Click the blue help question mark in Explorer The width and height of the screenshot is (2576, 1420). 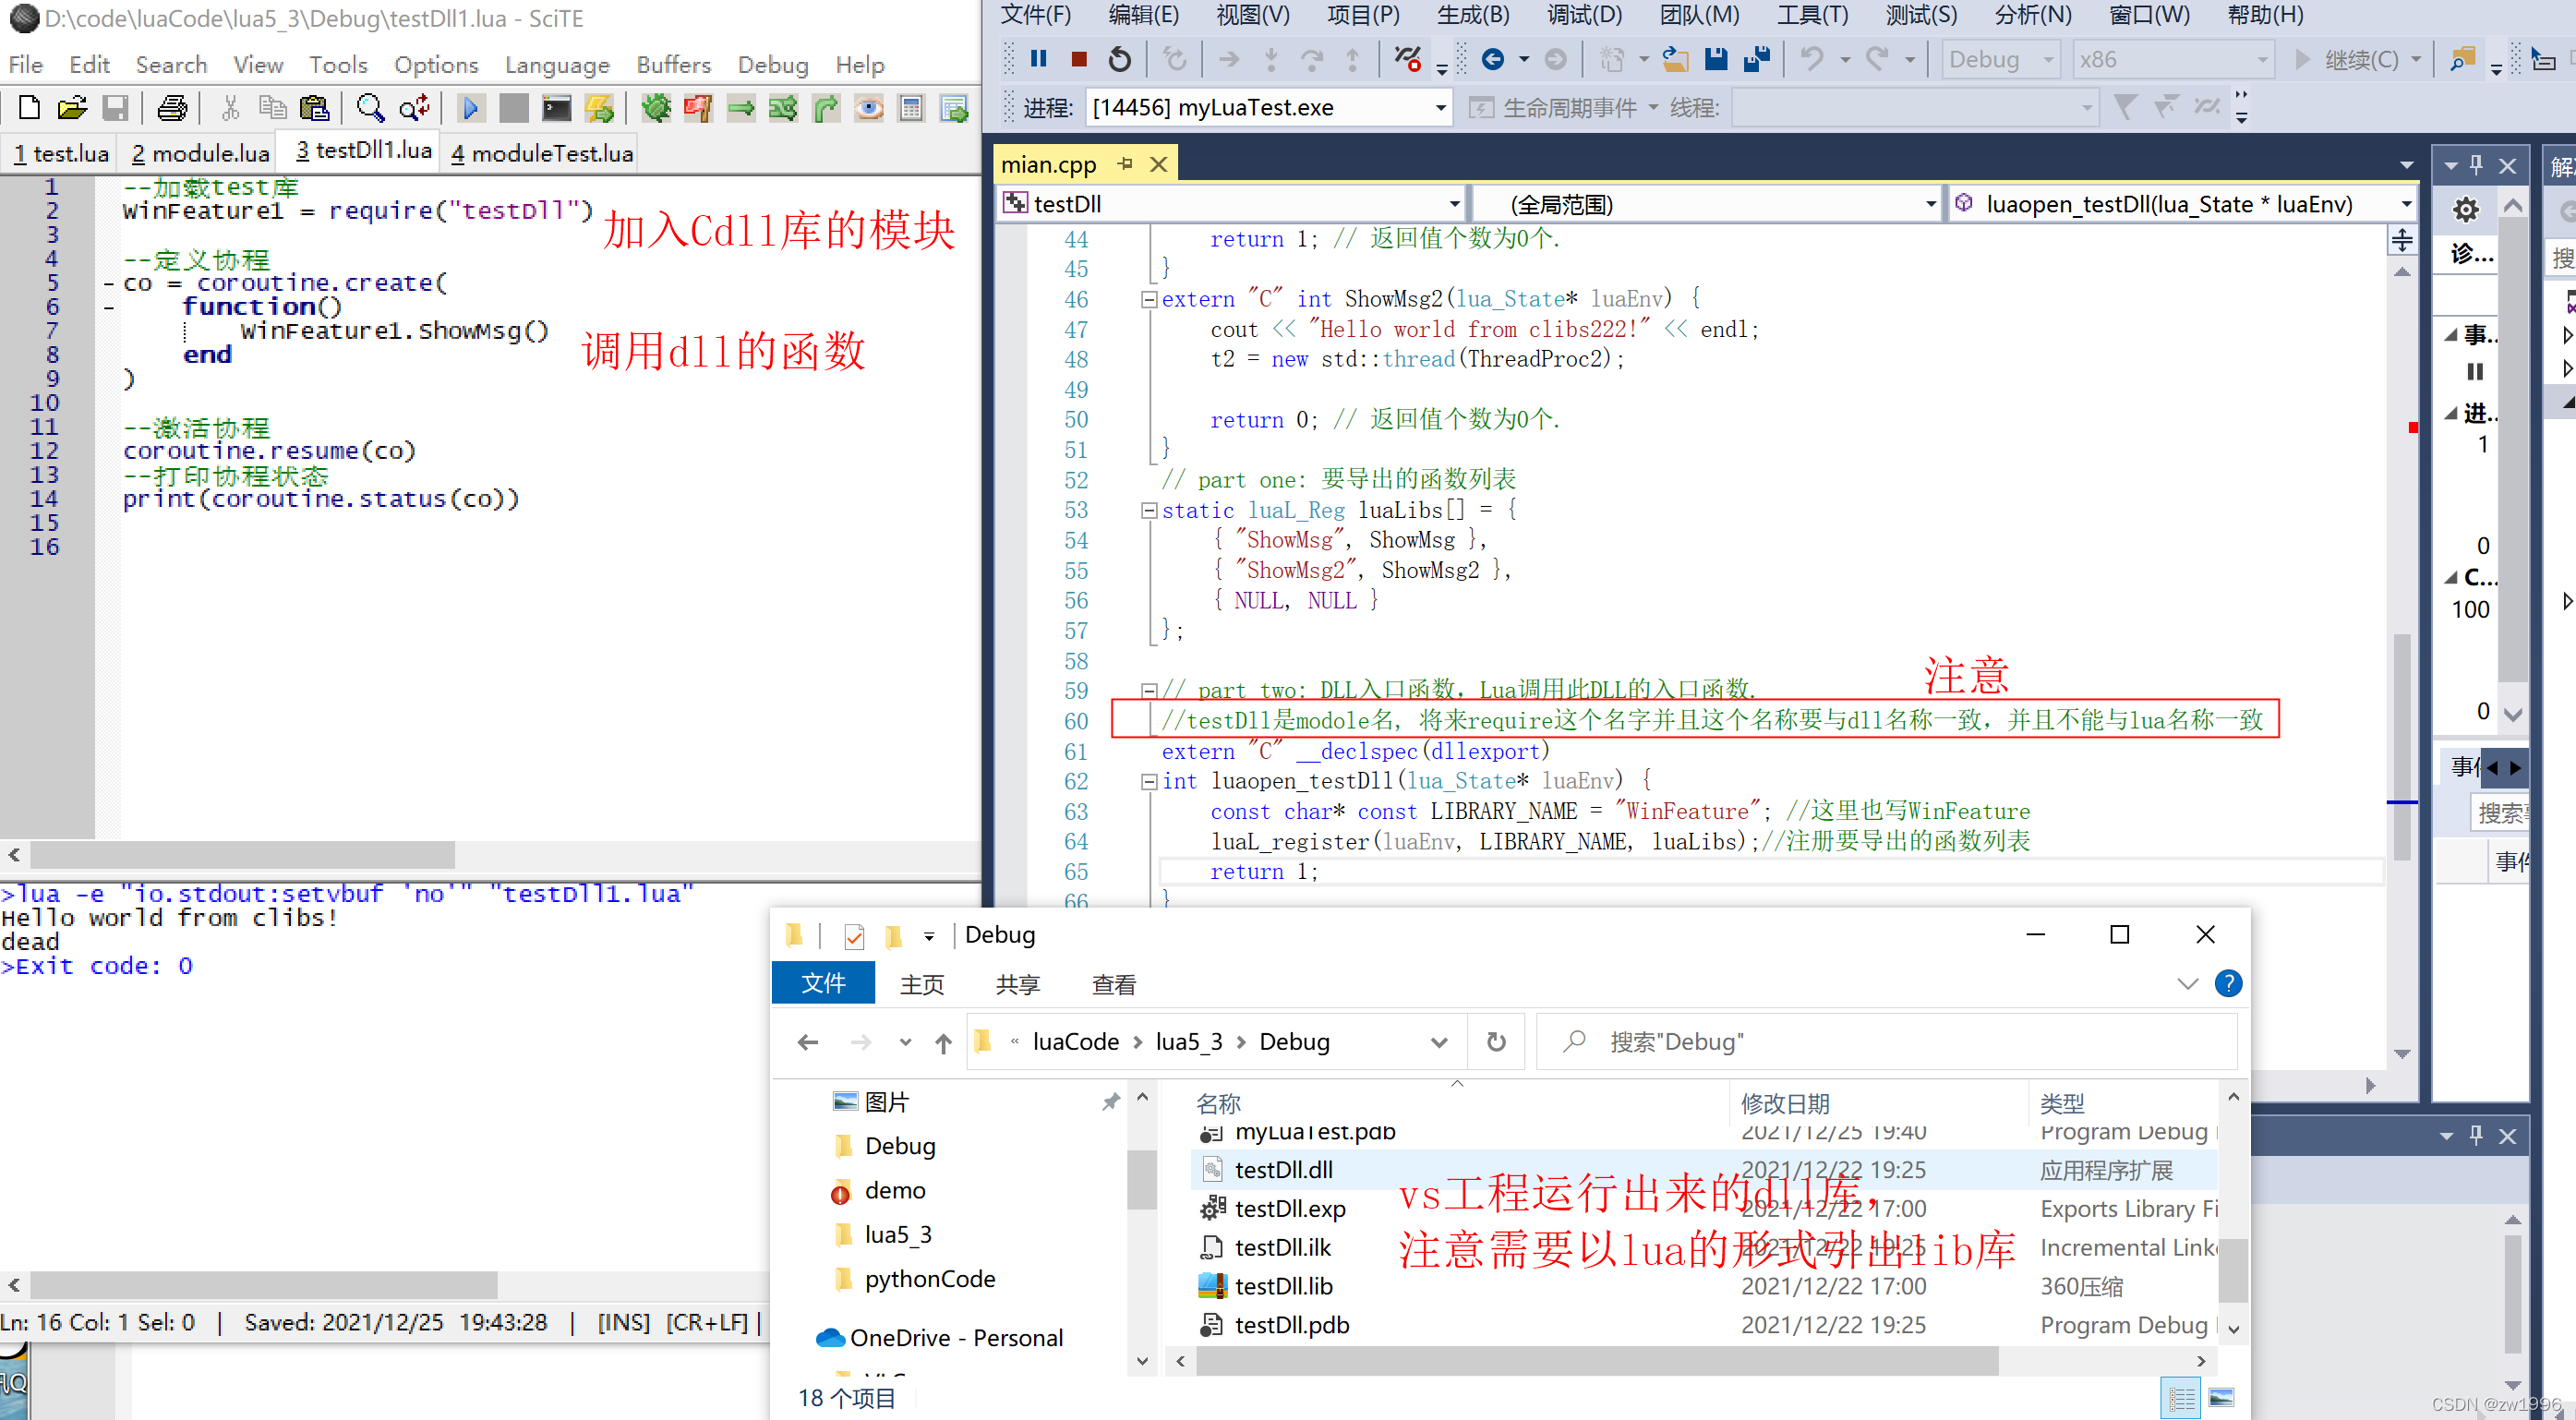(2228, 983)
